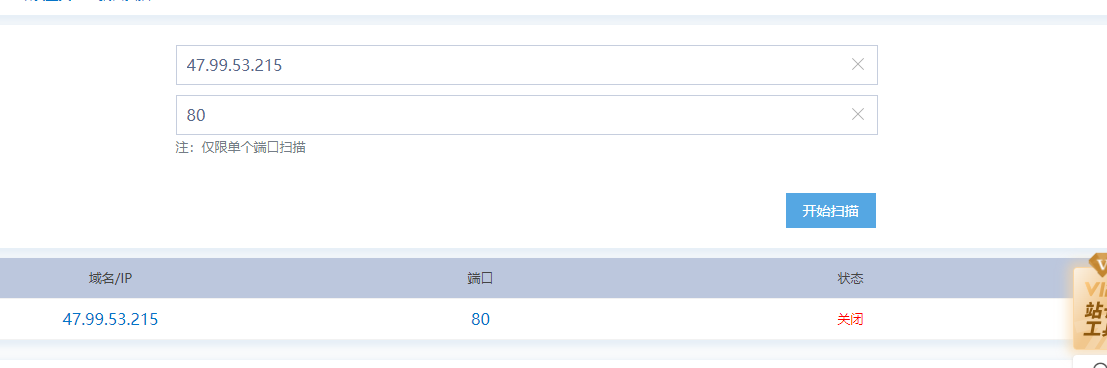Image resolution: width=1107 pixels, height=368 pixels.
Task: Click the blue-gray results table header bar
Action: point(537,278)
